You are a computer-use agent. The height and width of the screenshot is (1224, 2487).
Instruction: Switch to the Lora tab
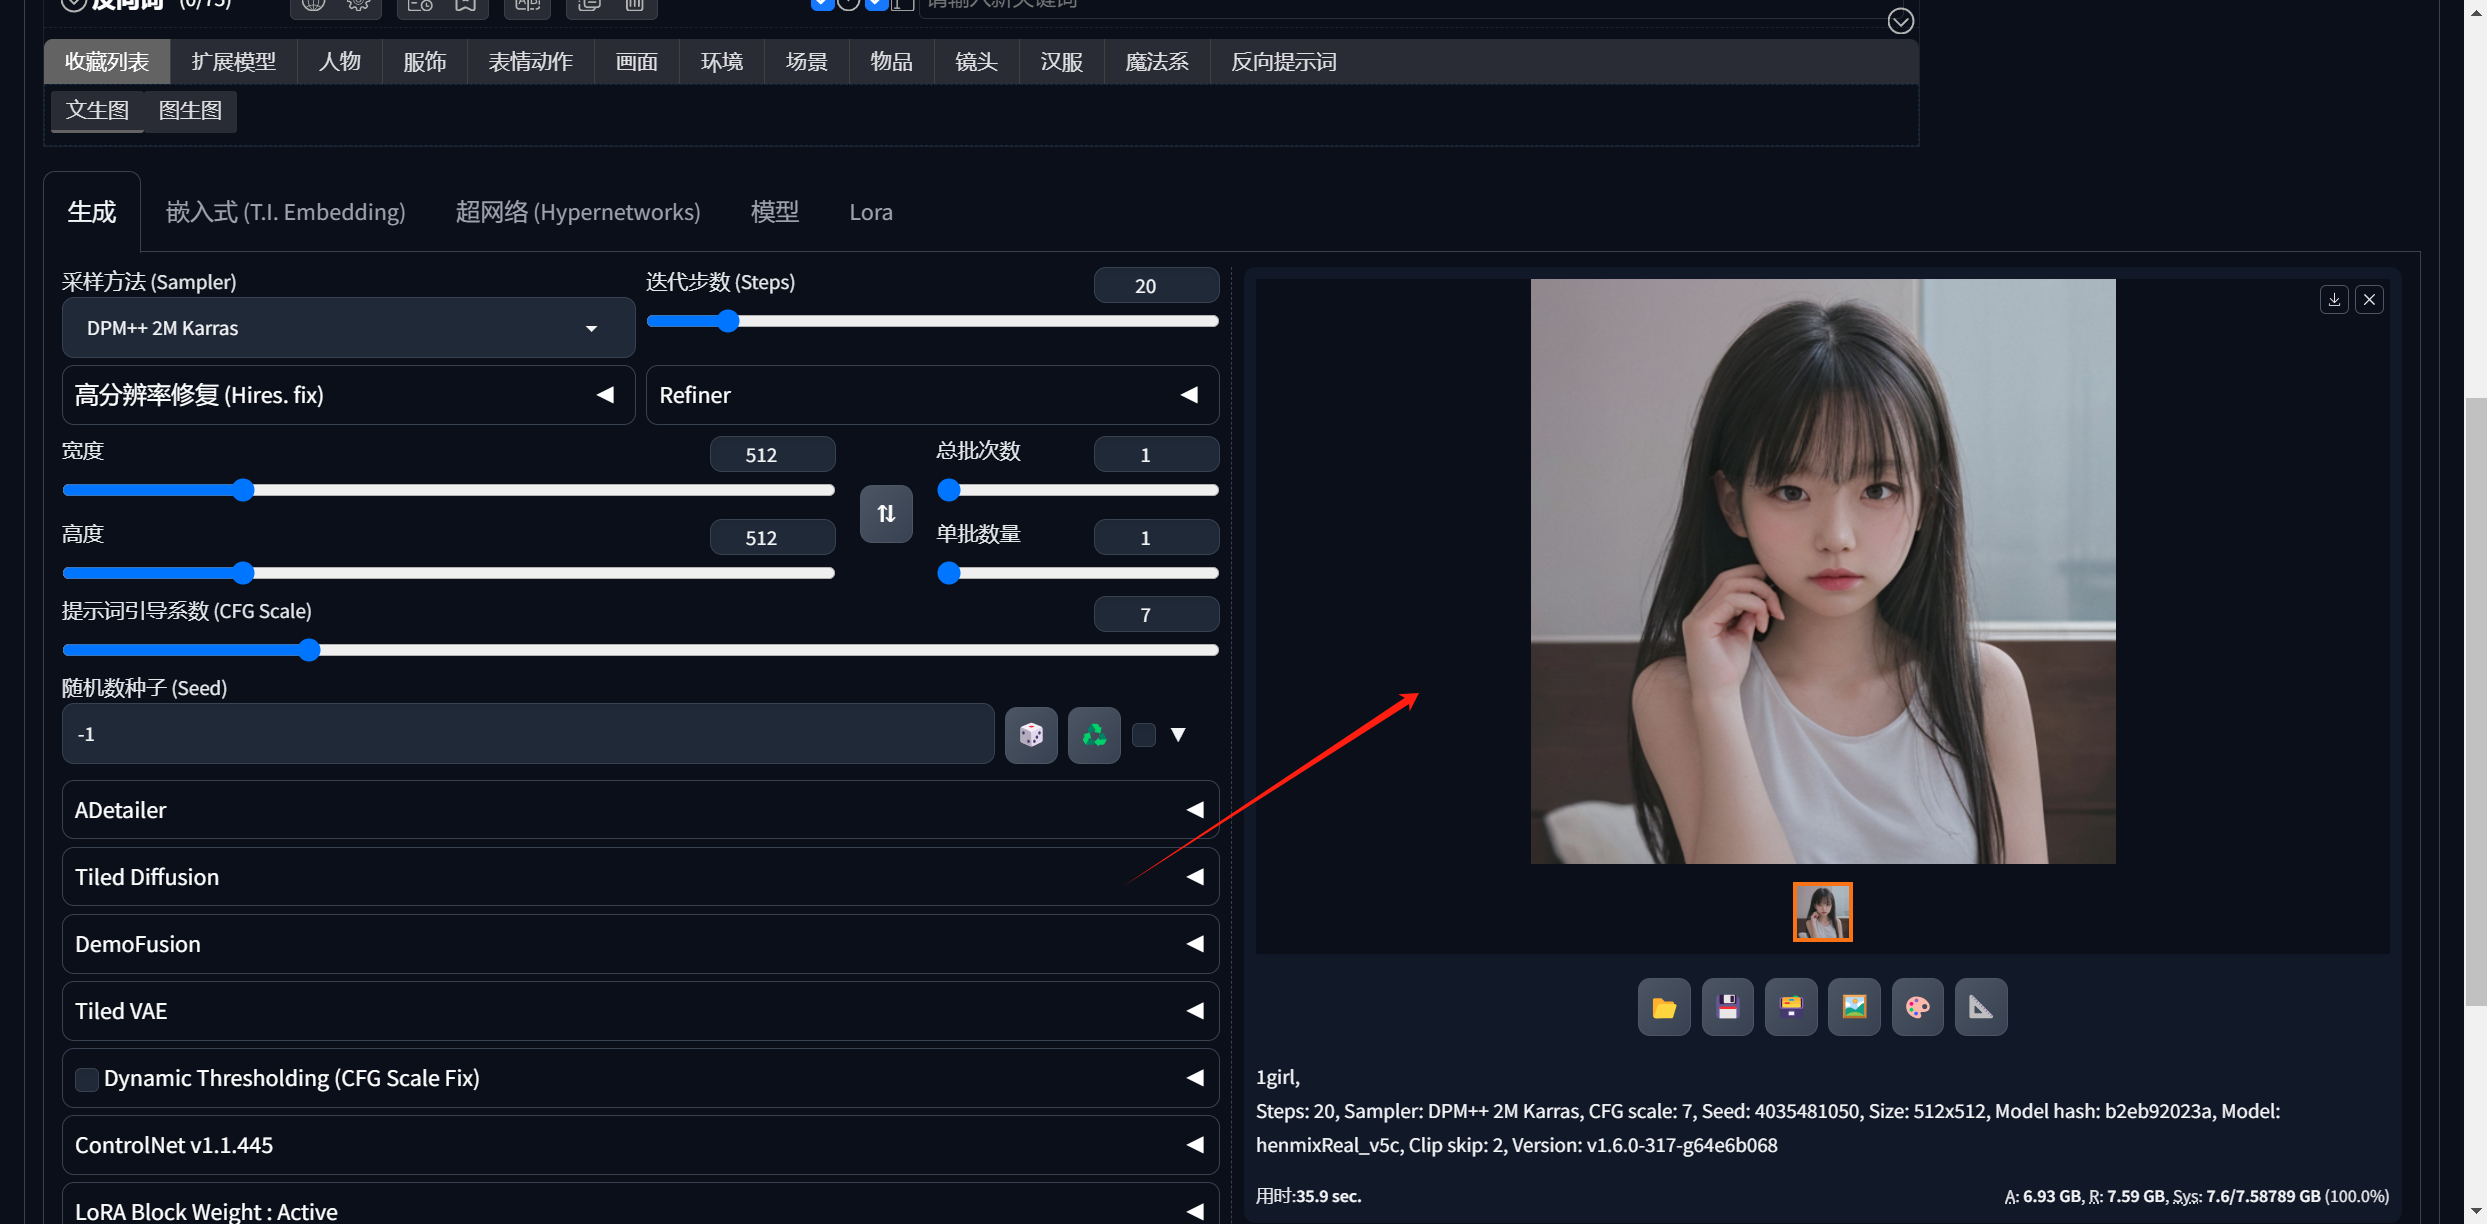coord(870,212)
